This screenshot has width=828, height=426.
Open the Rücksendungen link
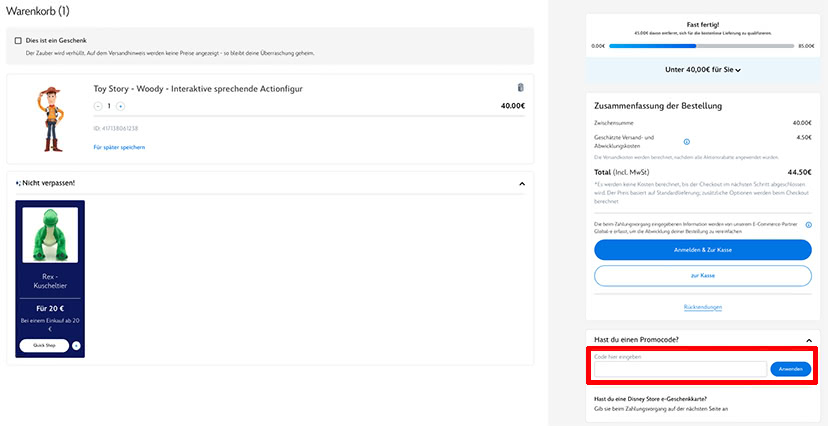tap(703, 307)
